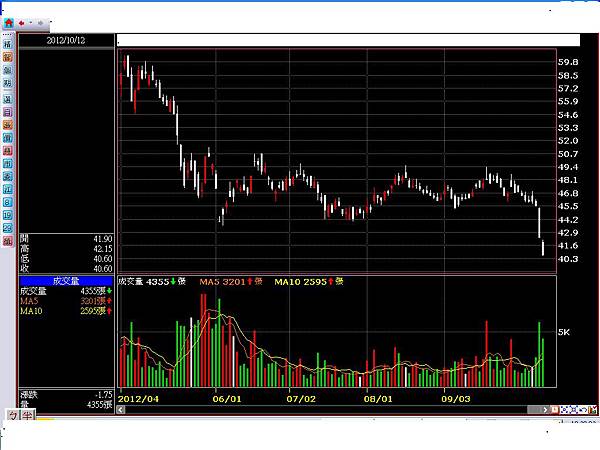Click the orange icon below the purple 日 icon

[x=8, y=125]
